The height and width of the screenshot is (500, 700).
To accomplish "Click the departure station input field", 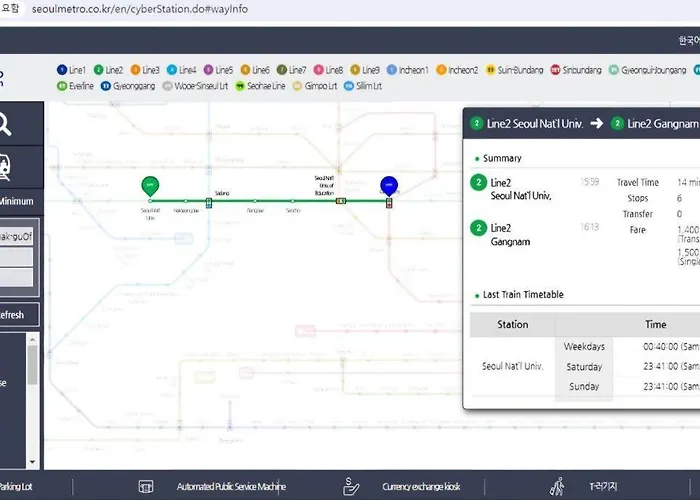I will (16, 236).
